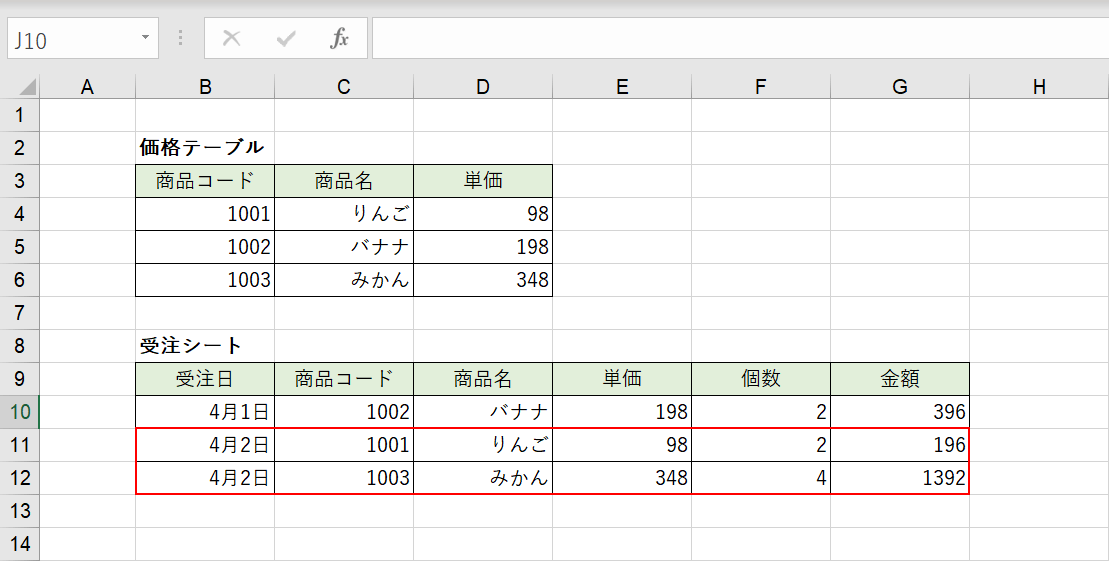Click the 4月1日 date cell
Screen dimensions: 1109x561
click(205, 412)
